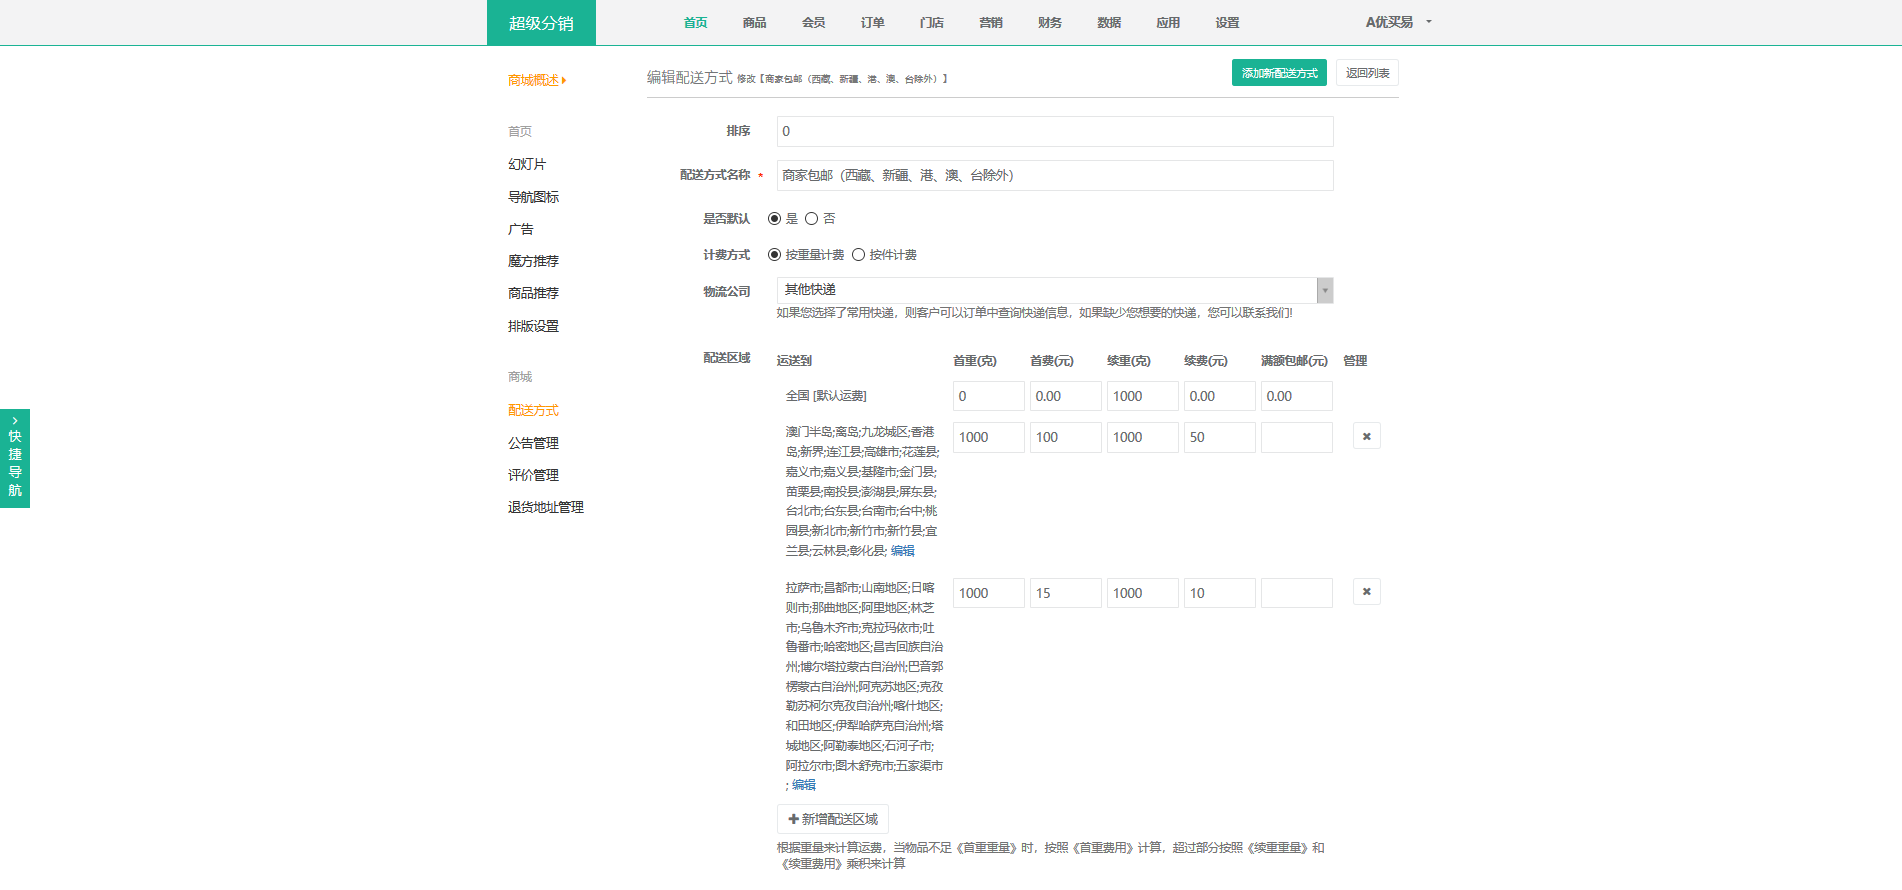
Task: Expand the 快捷导航 side panel
Action: 15,458
